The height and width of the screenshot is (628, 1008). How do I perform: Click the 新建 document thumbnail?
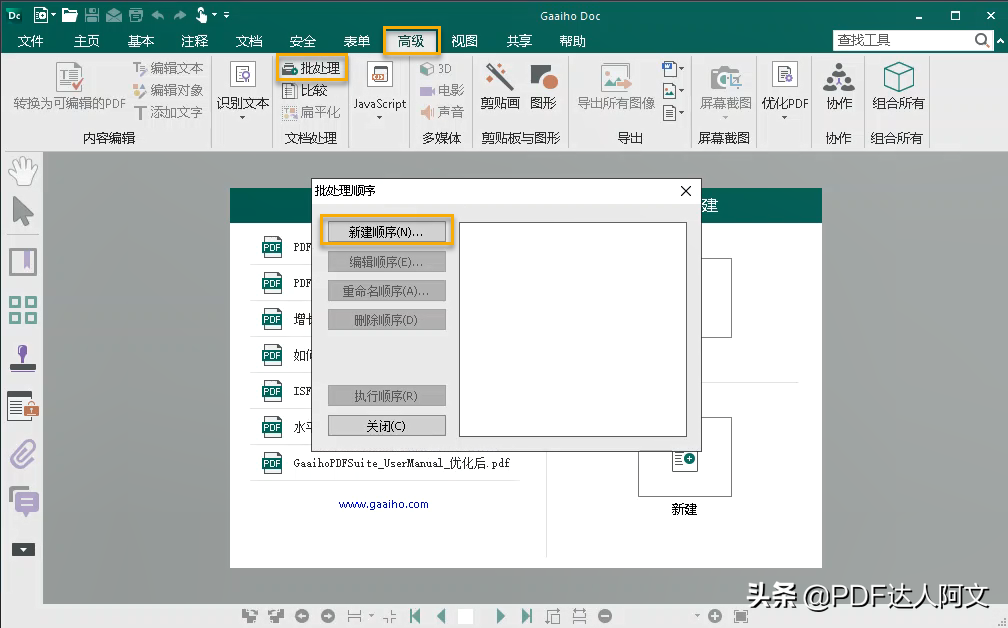click(x=685, y=457)
